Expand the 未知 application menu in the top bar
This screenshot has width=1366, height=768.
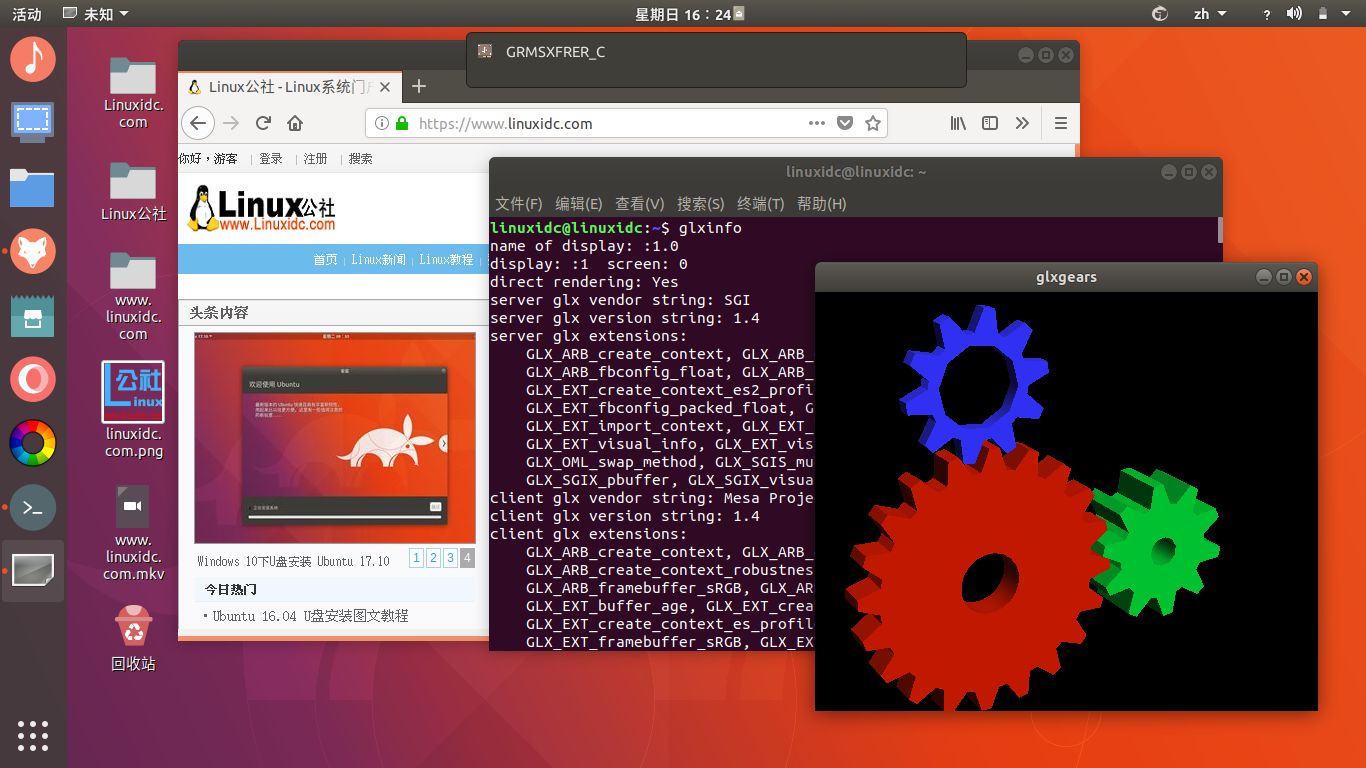click(x=95, y=14)
